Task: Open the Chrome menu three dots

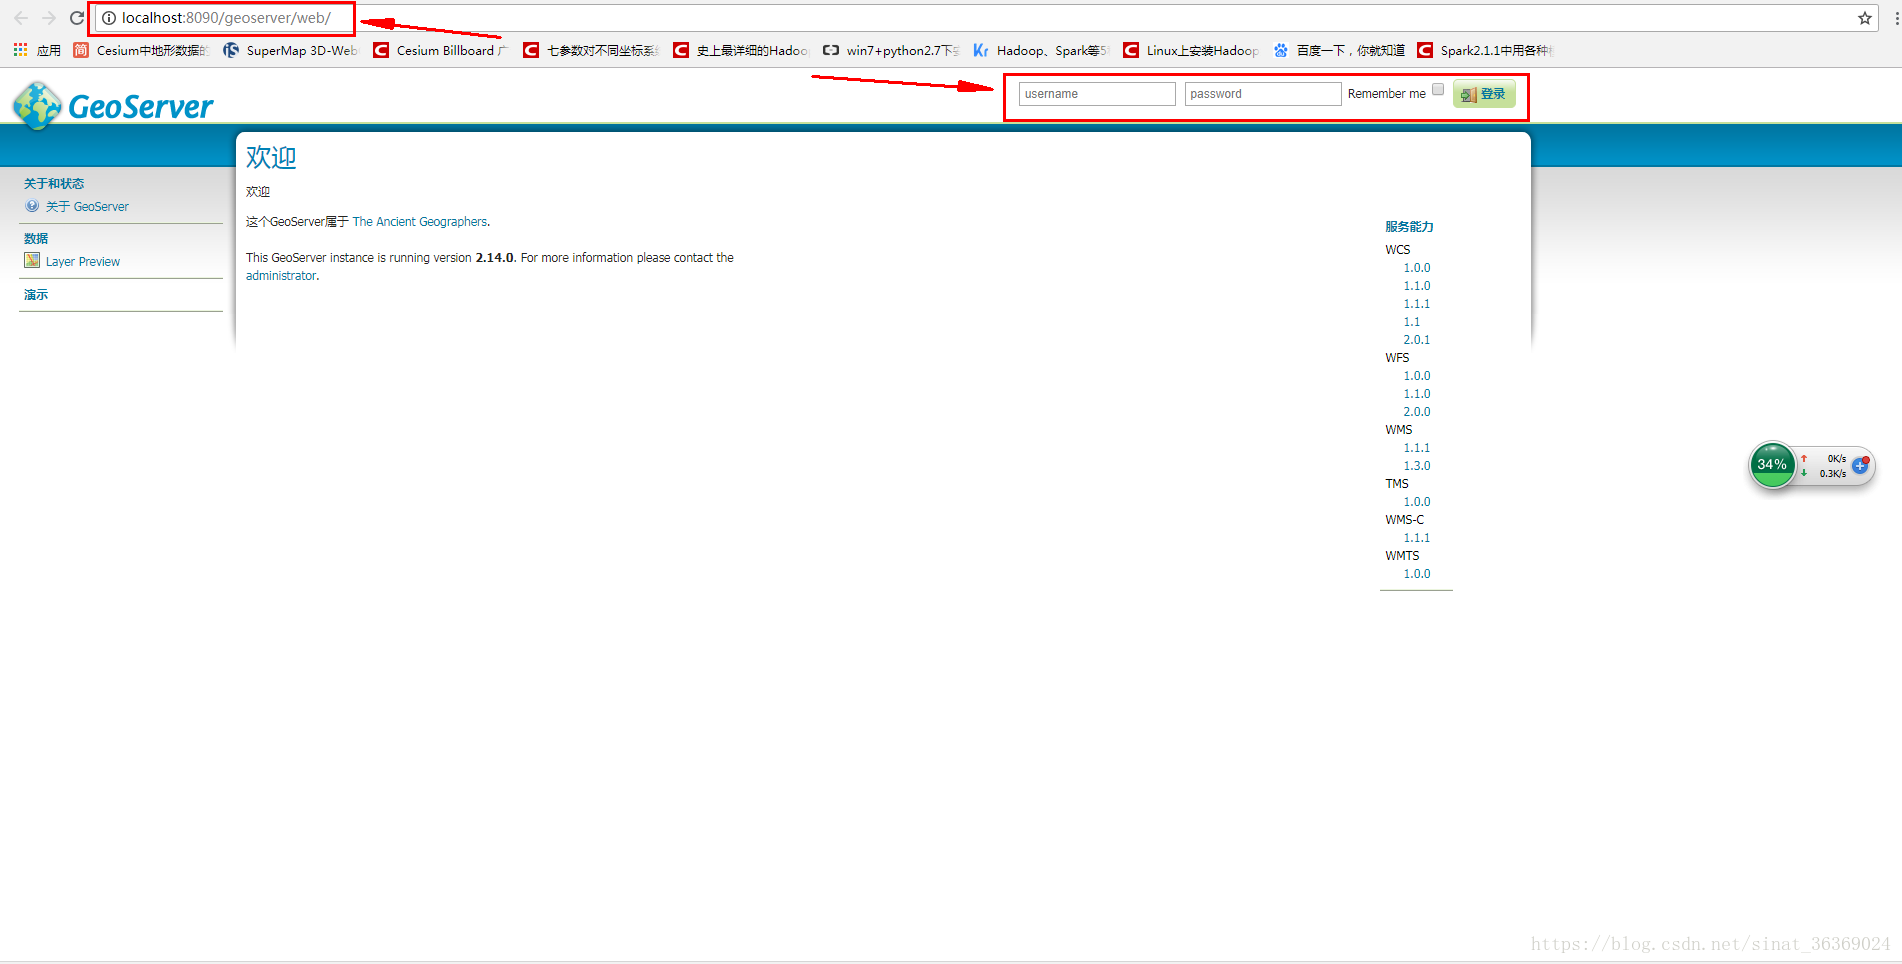Action: click(x=1896, y=18)
